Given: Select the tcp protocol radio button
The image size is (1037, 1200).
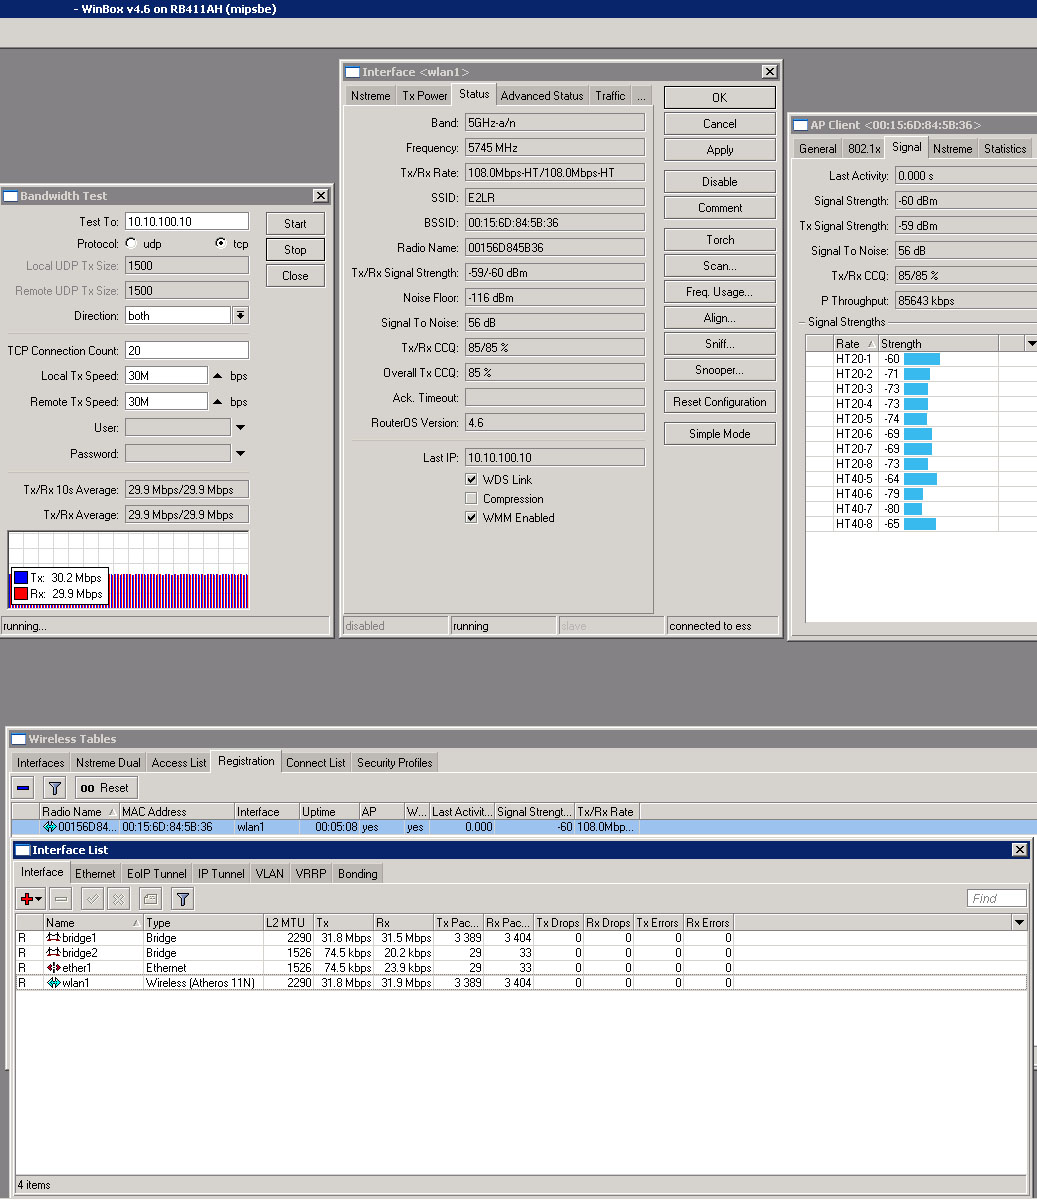Looking at the screenshot, I should [220, 243].
